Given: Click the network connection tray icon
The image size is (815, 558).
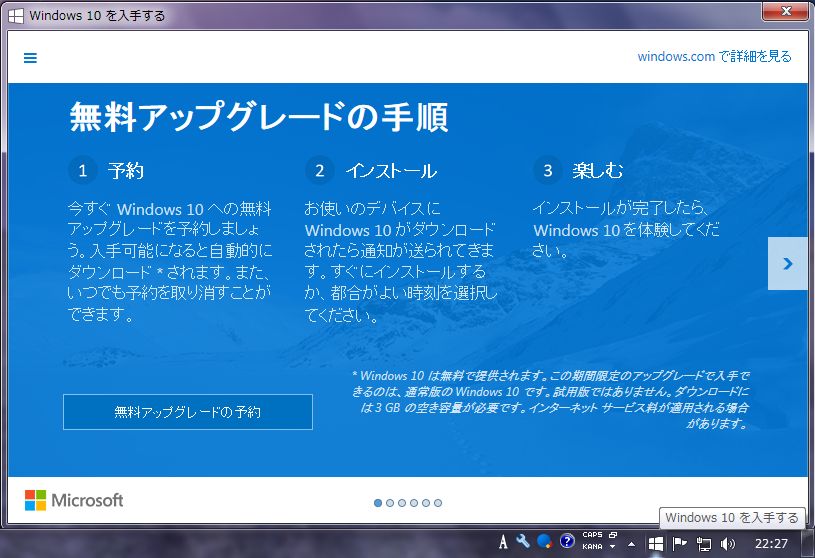Looking at the screenshot, I should 704,544.
